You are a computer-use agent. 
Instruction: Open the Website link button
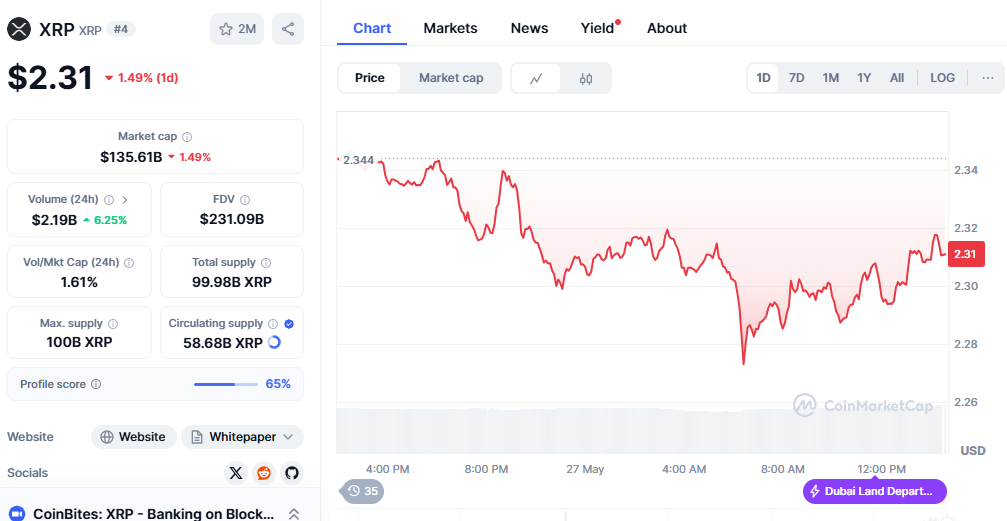[134, 437]
